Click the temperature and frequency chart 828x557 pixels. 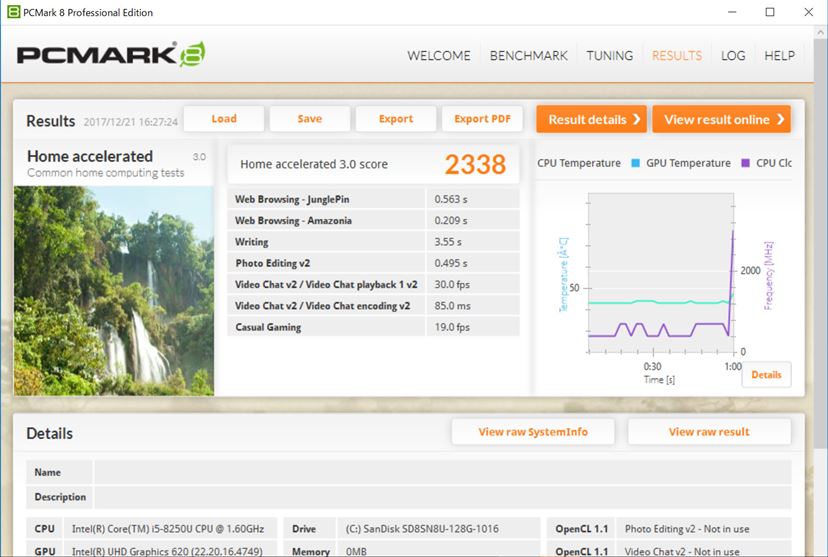pyautogui.click(x=661, y=273)
